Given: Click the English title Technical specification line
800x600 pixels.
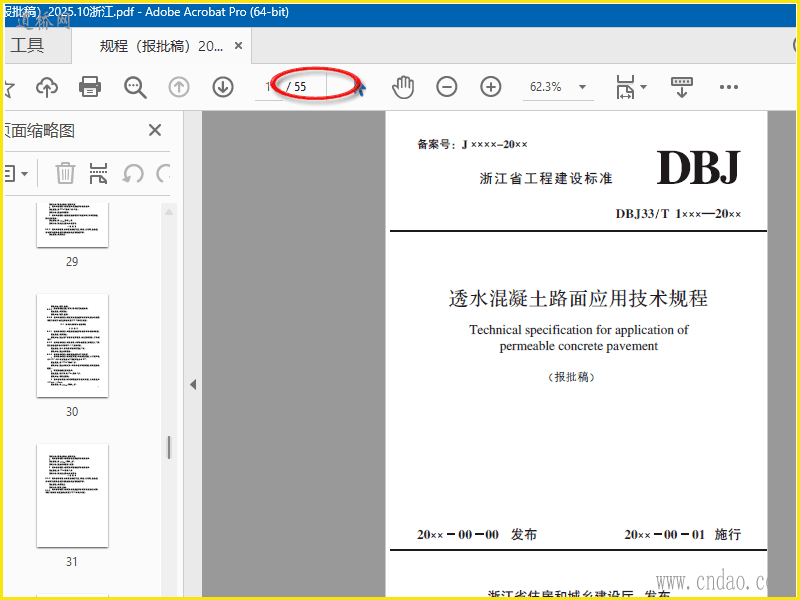Looking at the screenshot, I should tap(579, 330).
